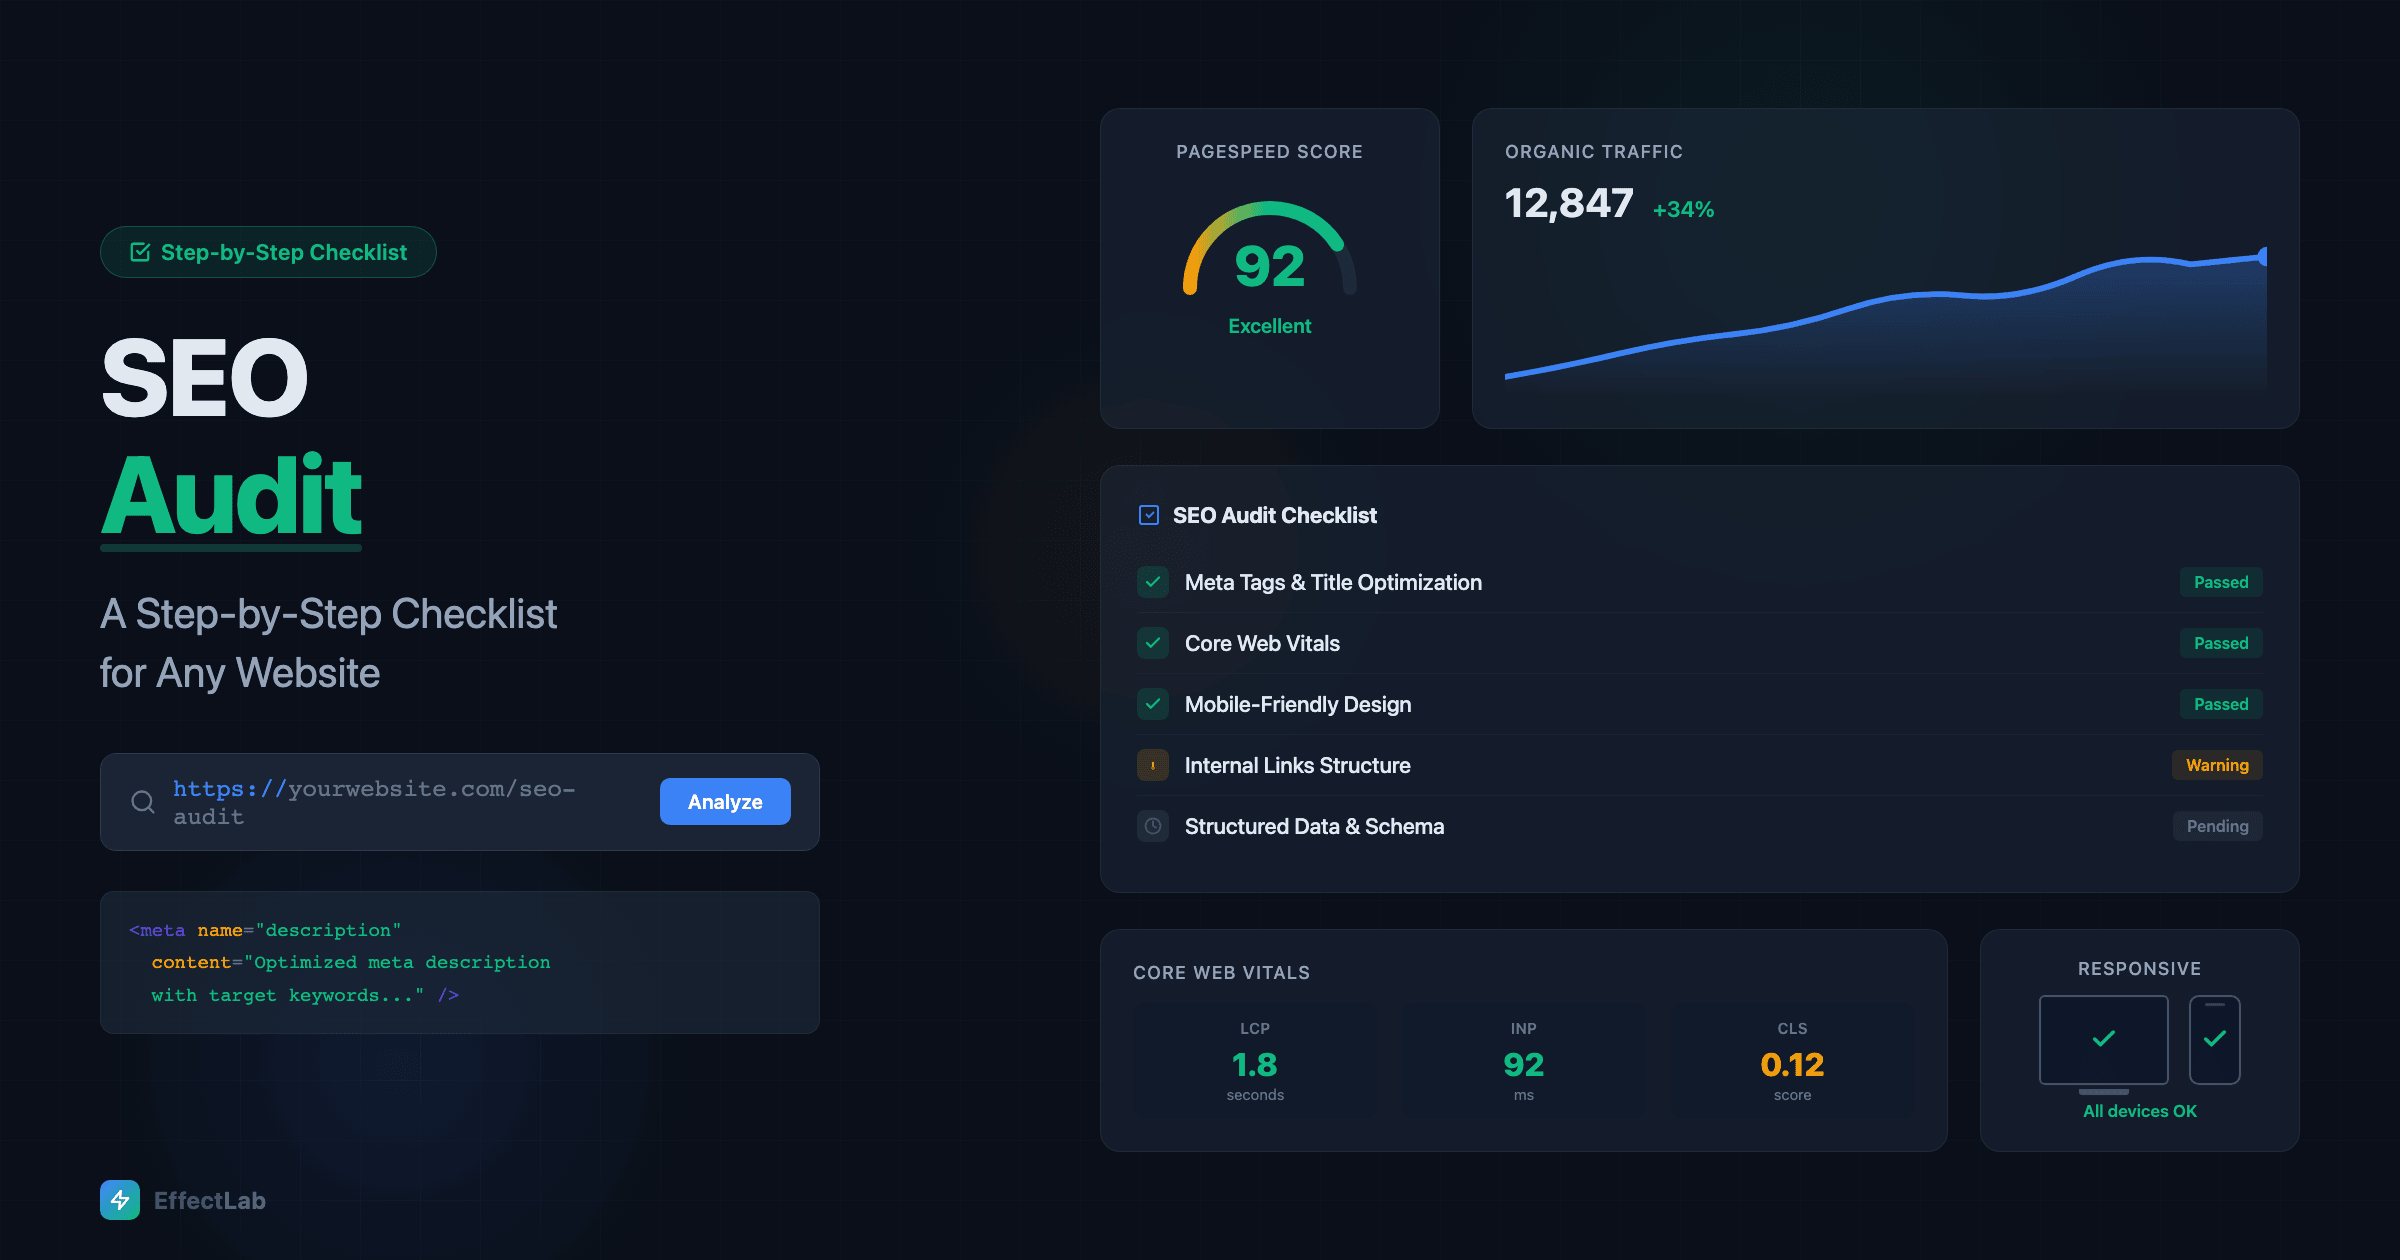Click the mobile phone icon in Responsive card
Viewport: 2400px width, 1260px height.
[x=2214, y=1040]
